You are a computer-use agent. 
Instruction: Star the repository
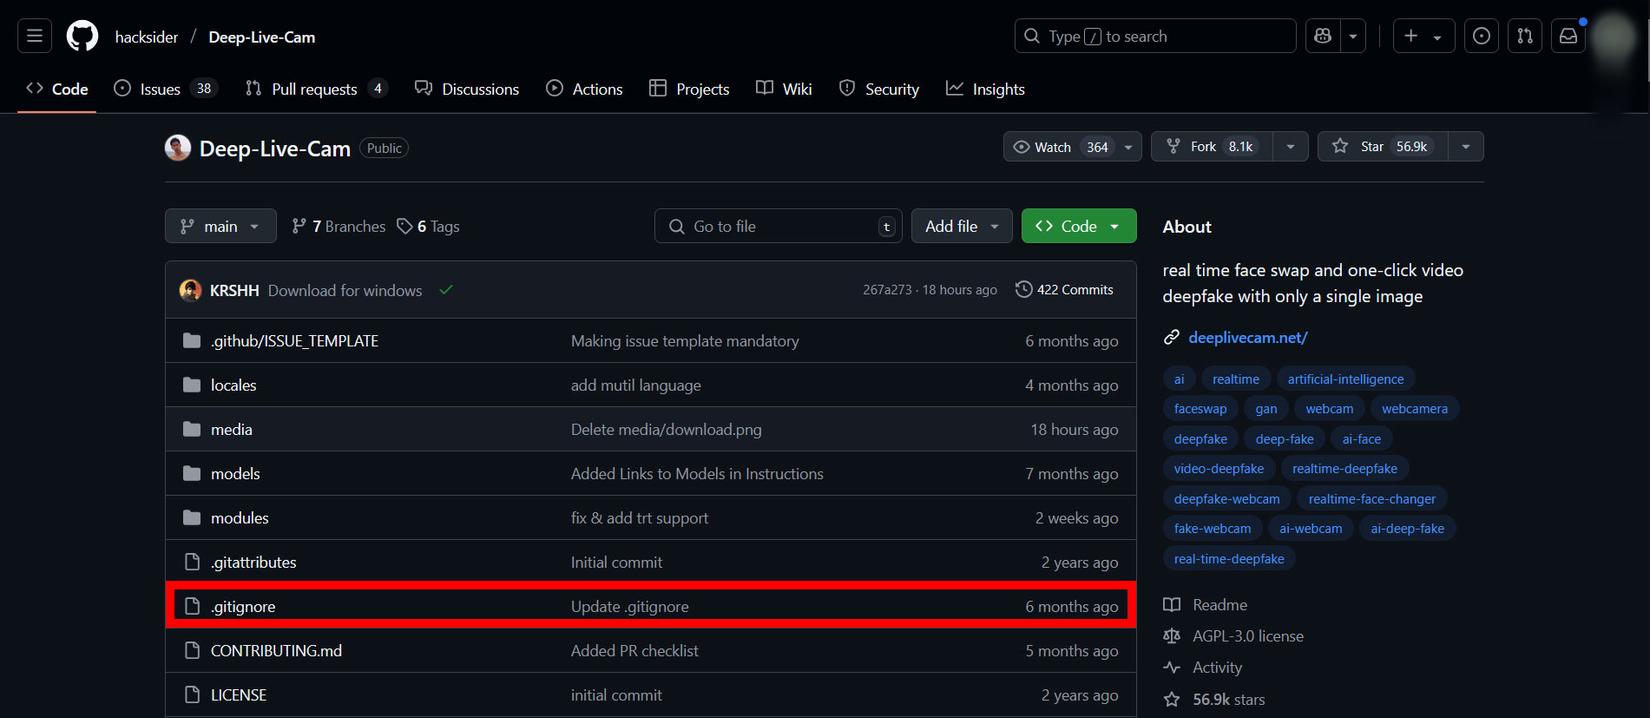coord(1383,146)
